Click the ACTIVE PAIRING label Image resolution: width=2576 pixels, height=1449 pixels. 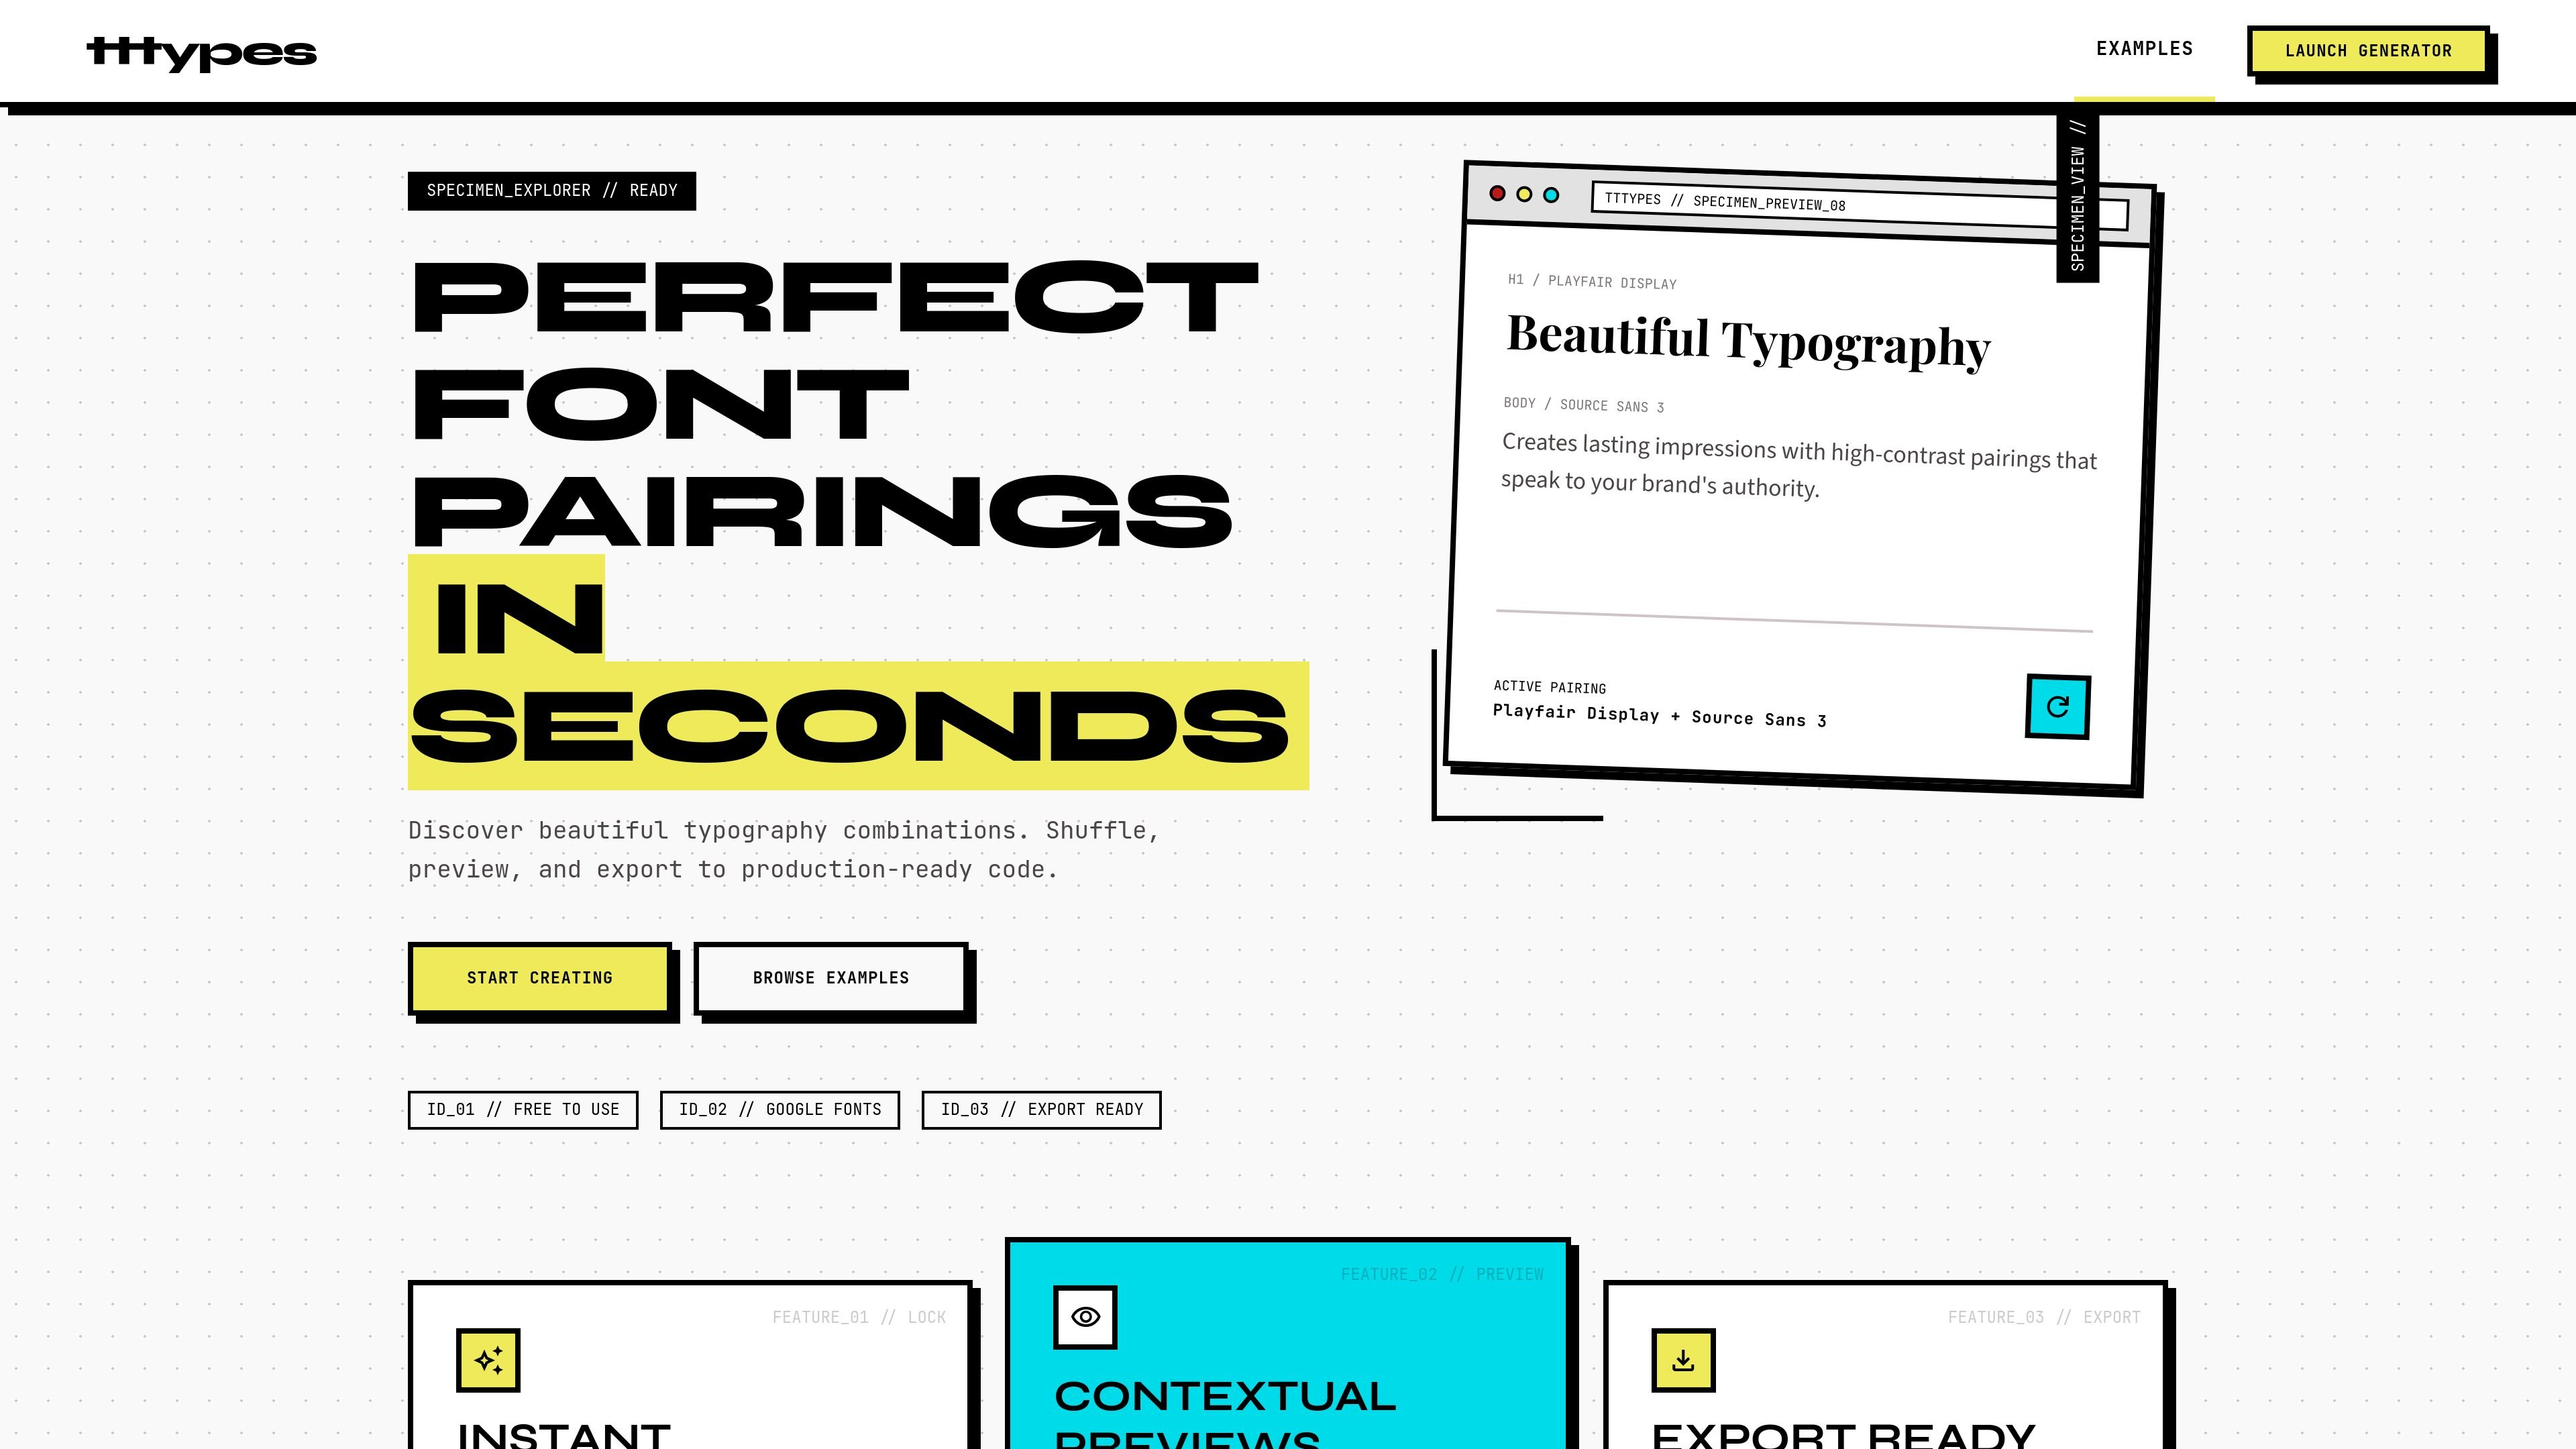click(1550, 687)
